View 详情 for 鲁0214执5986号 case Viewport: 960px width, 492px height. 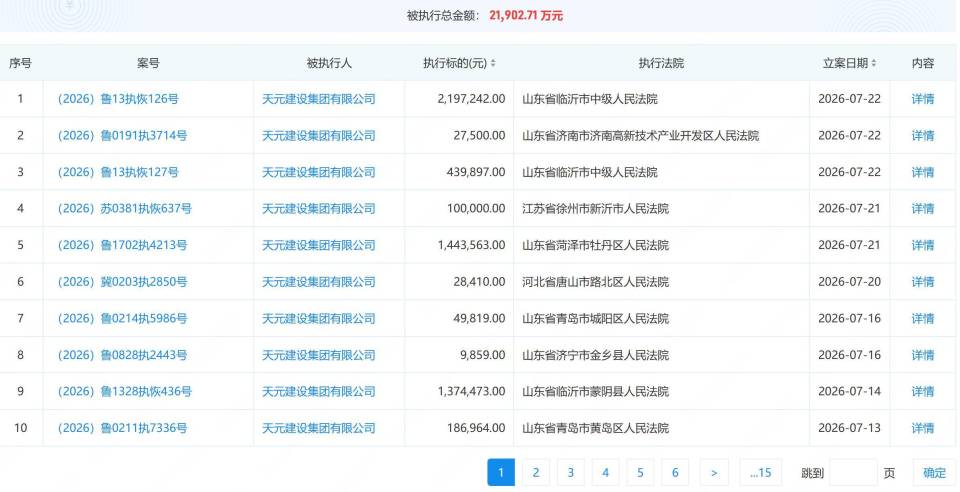tap(923, 318)
